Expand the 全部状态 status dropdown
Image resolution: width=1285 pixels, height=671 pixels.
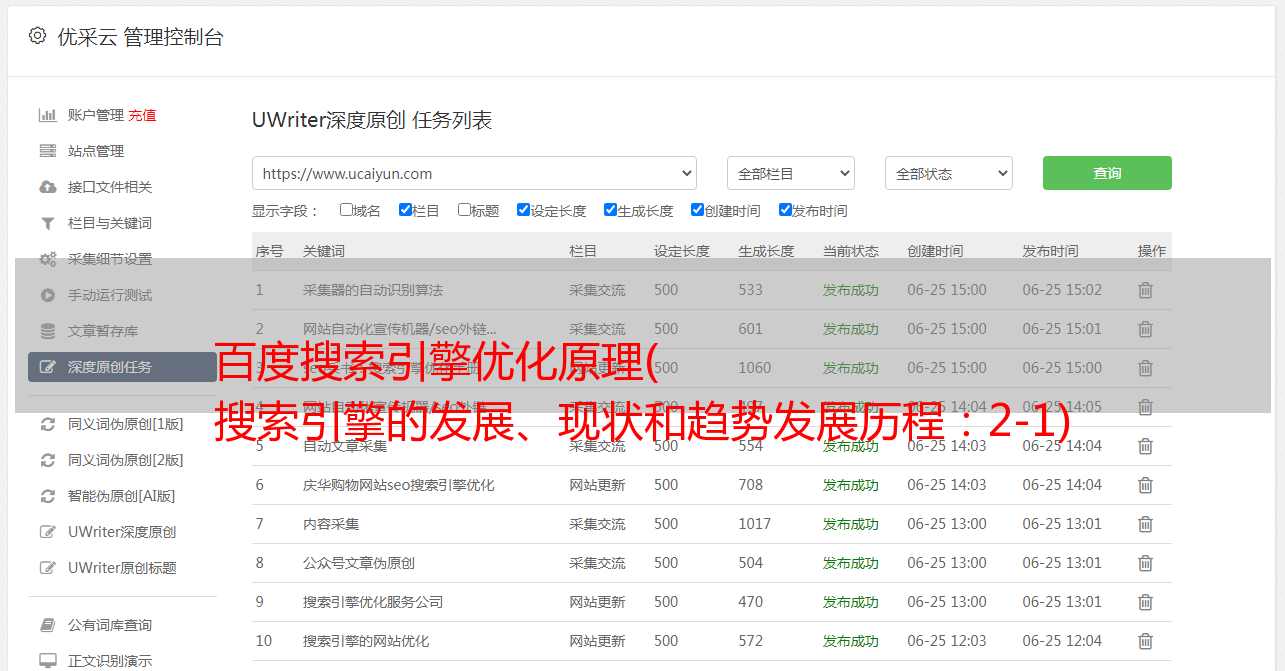coord(949,173)
